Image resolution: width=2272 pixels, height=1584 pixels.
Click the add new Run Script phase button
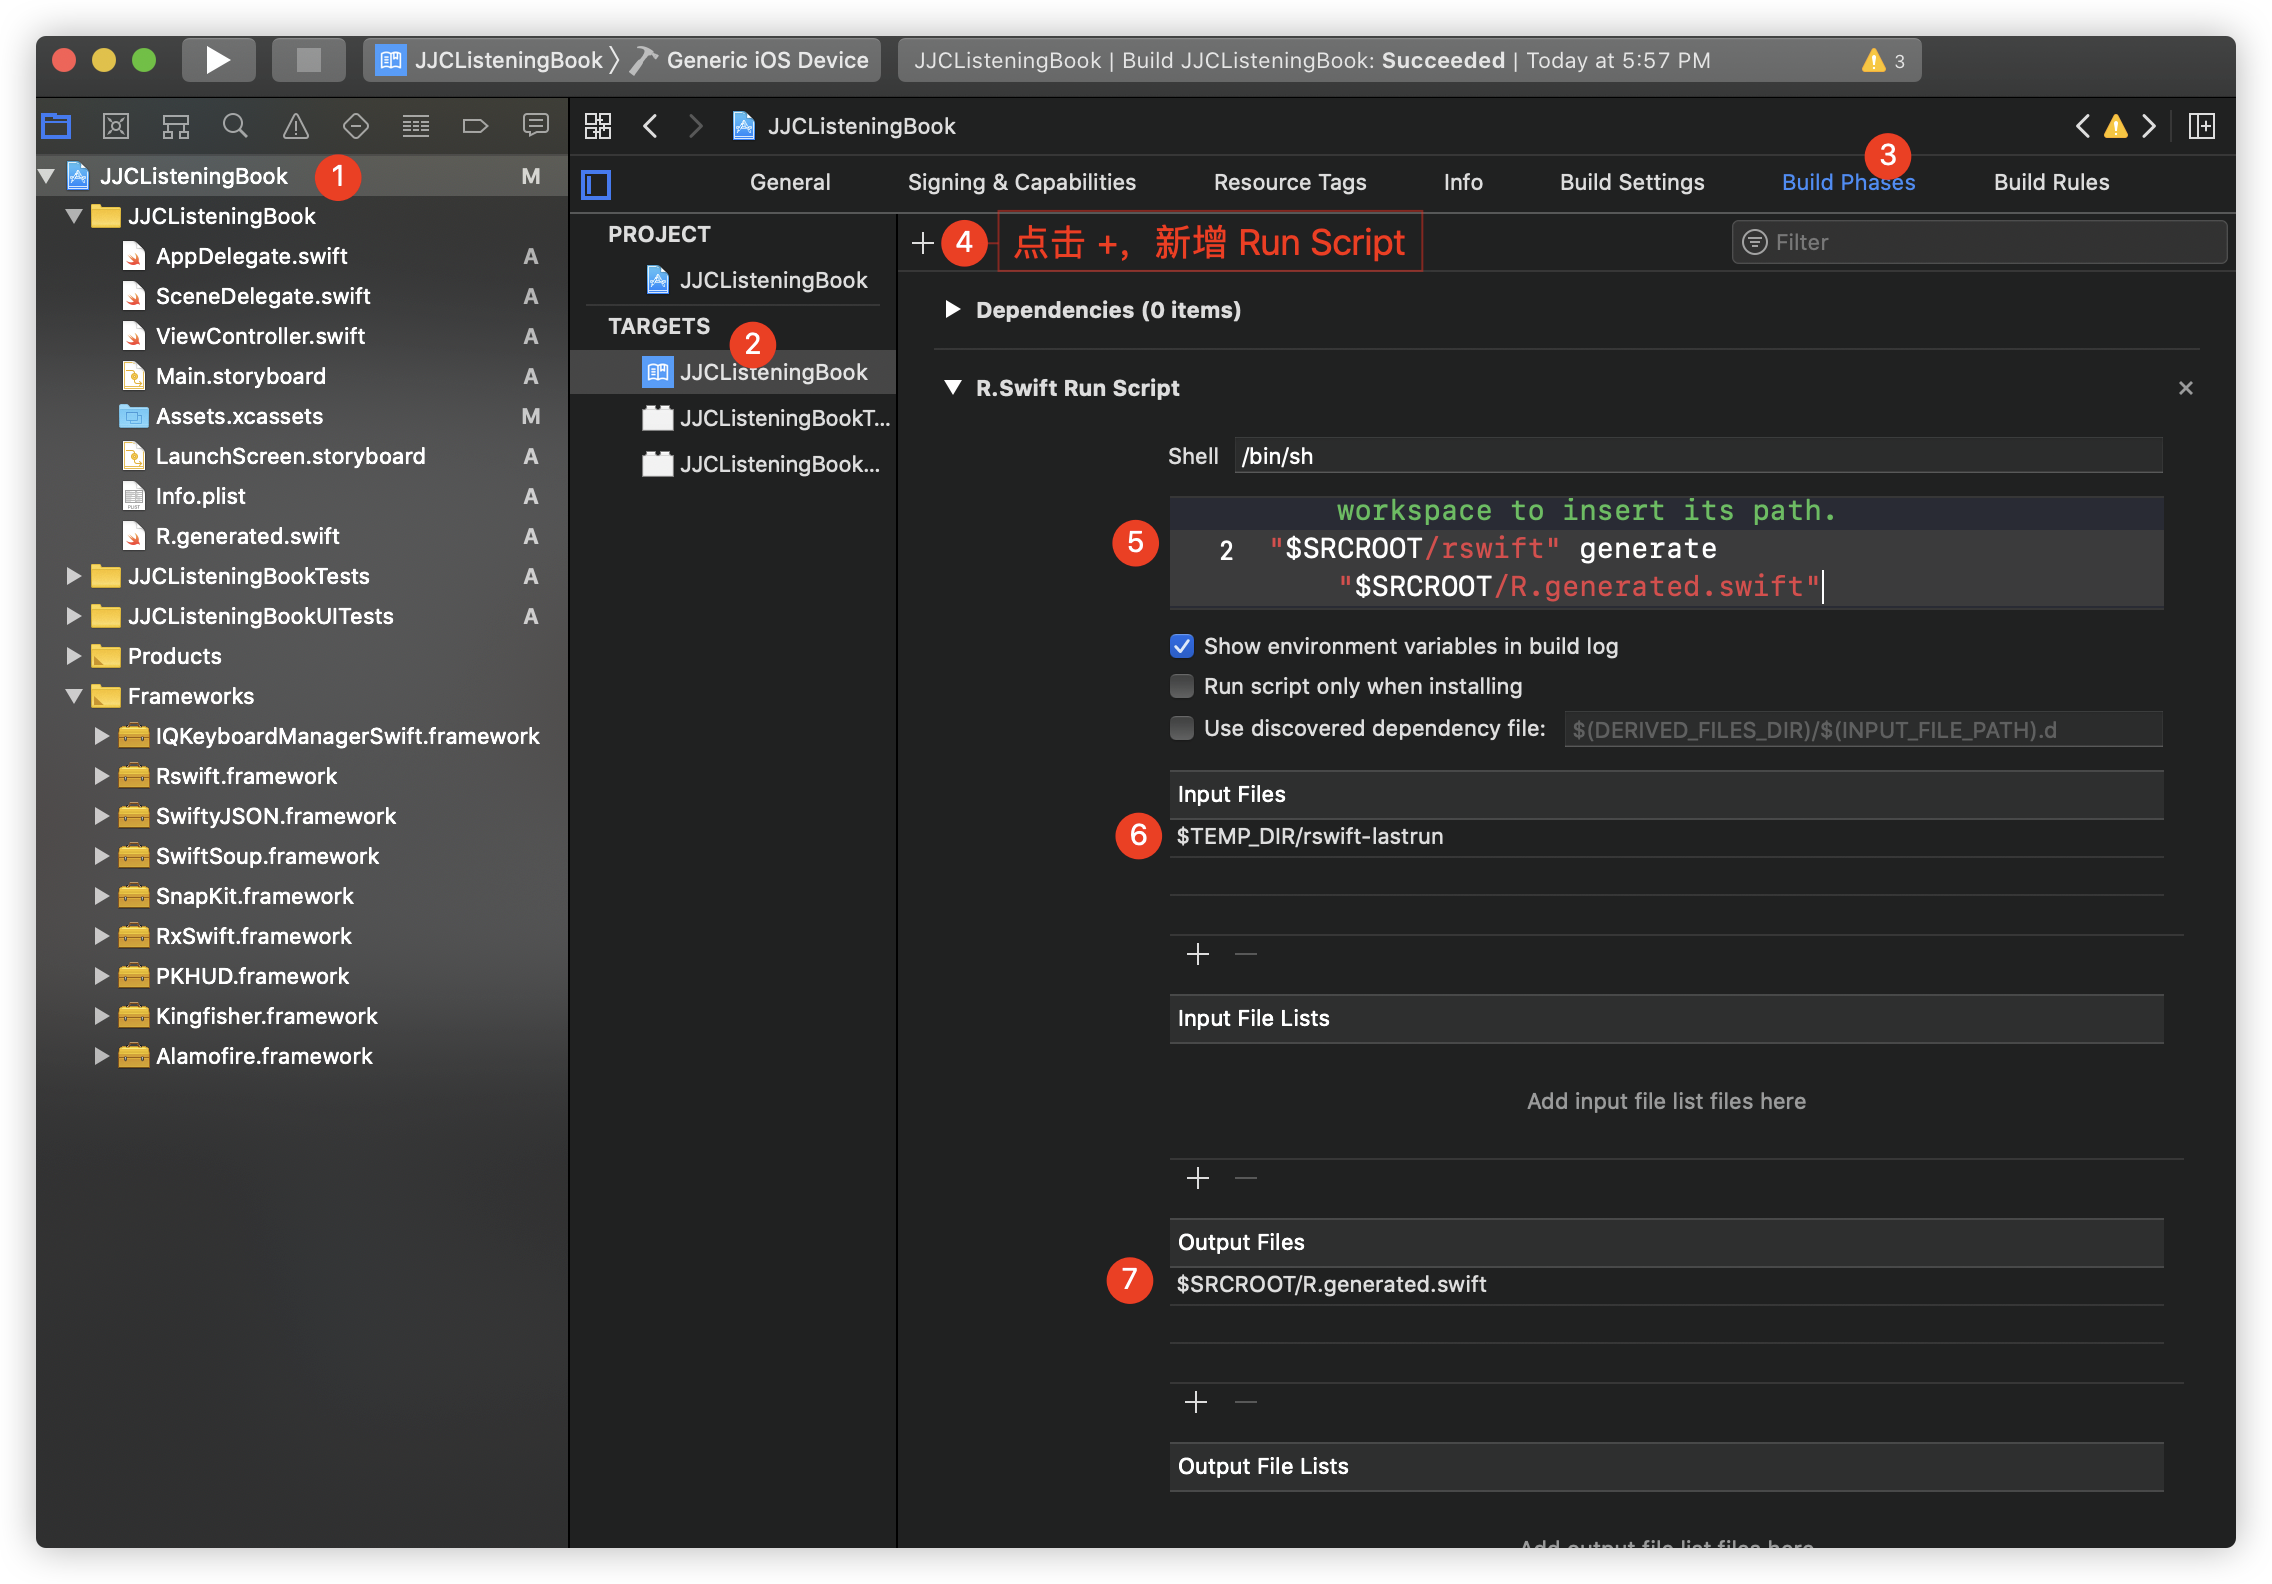point(925,242)
